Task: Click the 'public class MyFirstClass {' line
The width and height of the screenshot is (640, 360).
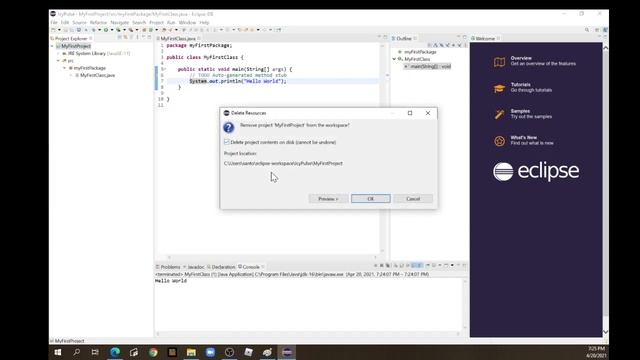Action: point(205,57)
